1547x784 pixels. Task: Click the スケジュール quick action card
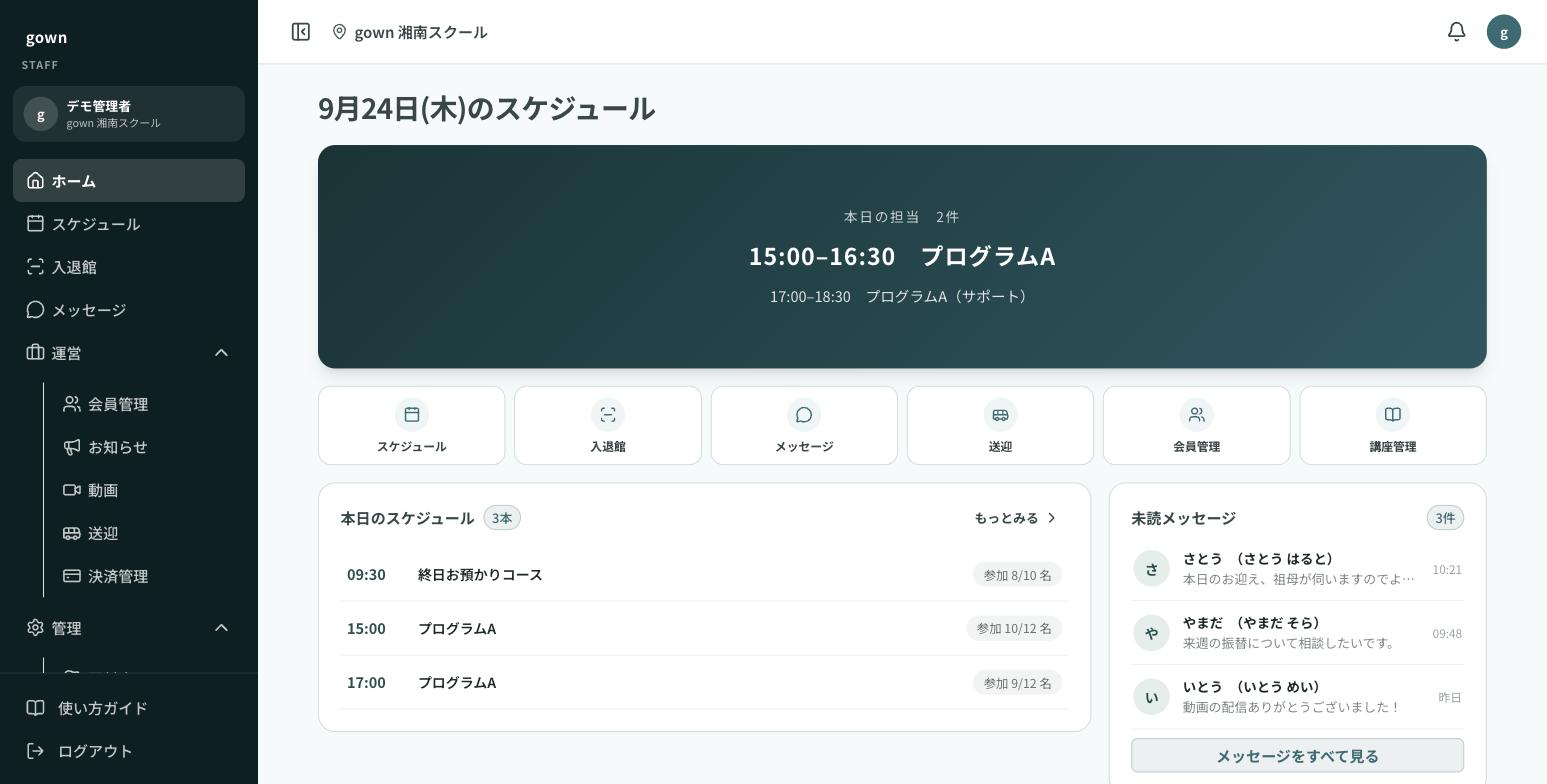coord(412,426)
